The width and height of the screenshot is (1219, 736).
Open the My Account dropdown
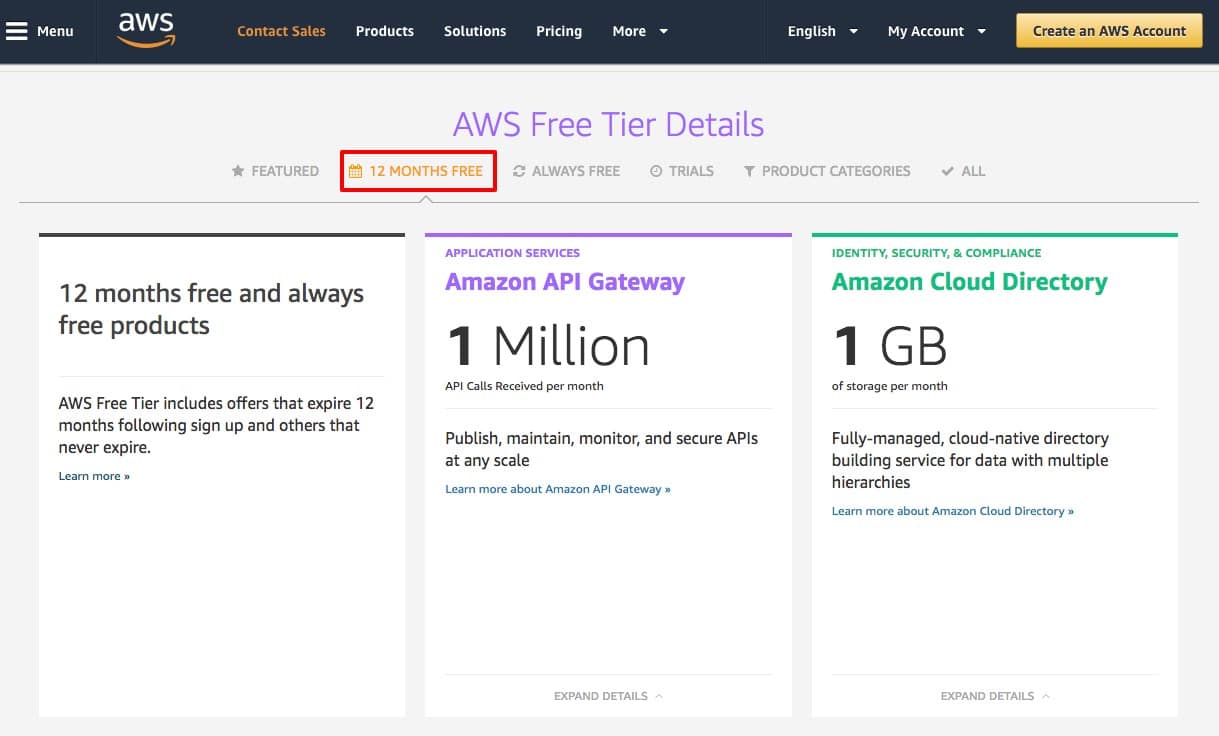pyautogui.click(x=936, y=31)
